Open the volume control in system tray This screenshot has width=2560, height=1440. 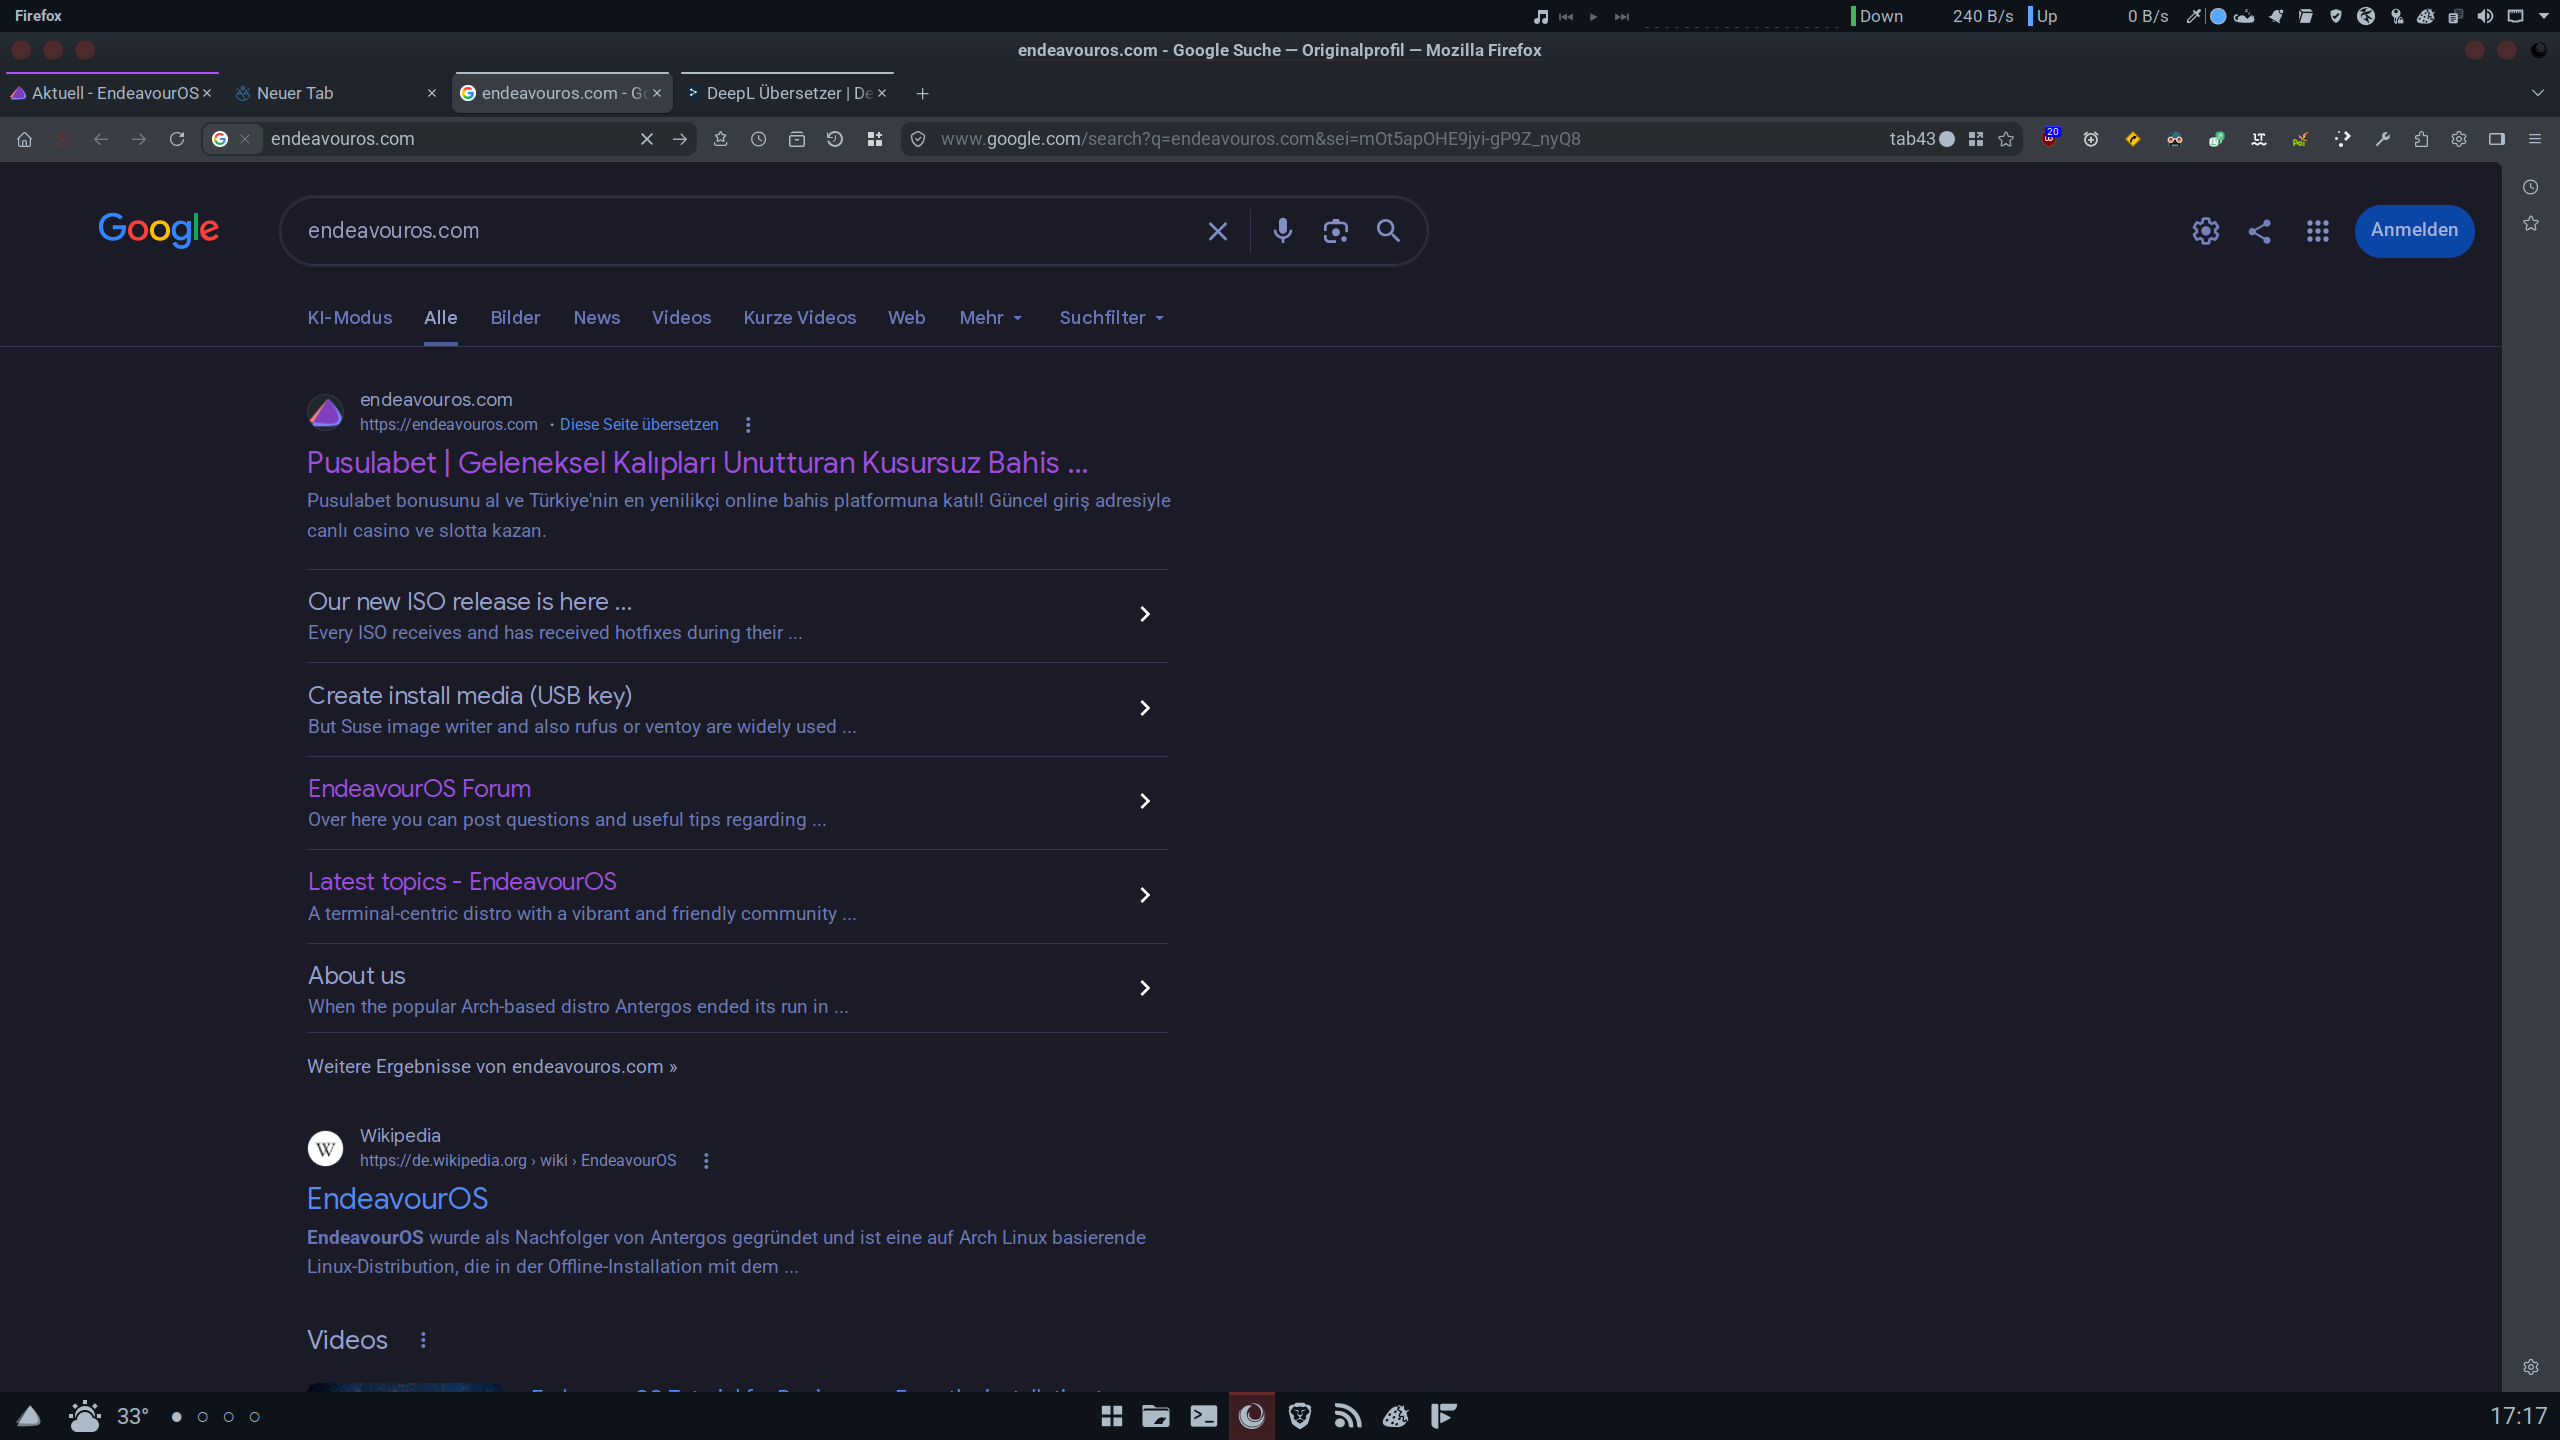pos(2485,16)
